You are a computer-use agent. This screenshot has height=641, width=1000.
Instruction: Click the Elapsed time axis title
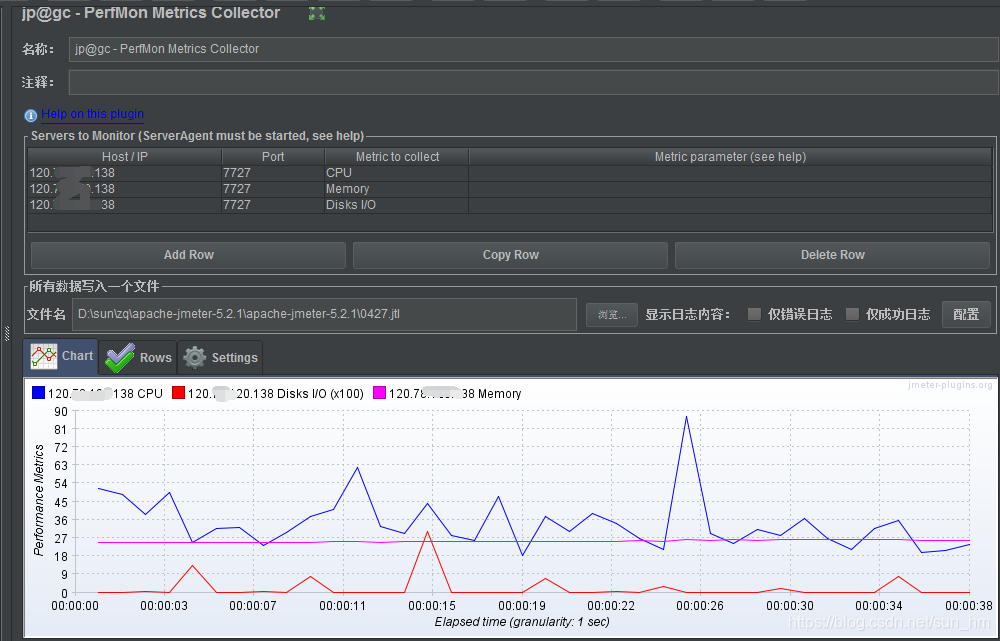pyautogui.click(x=522, y=621)
